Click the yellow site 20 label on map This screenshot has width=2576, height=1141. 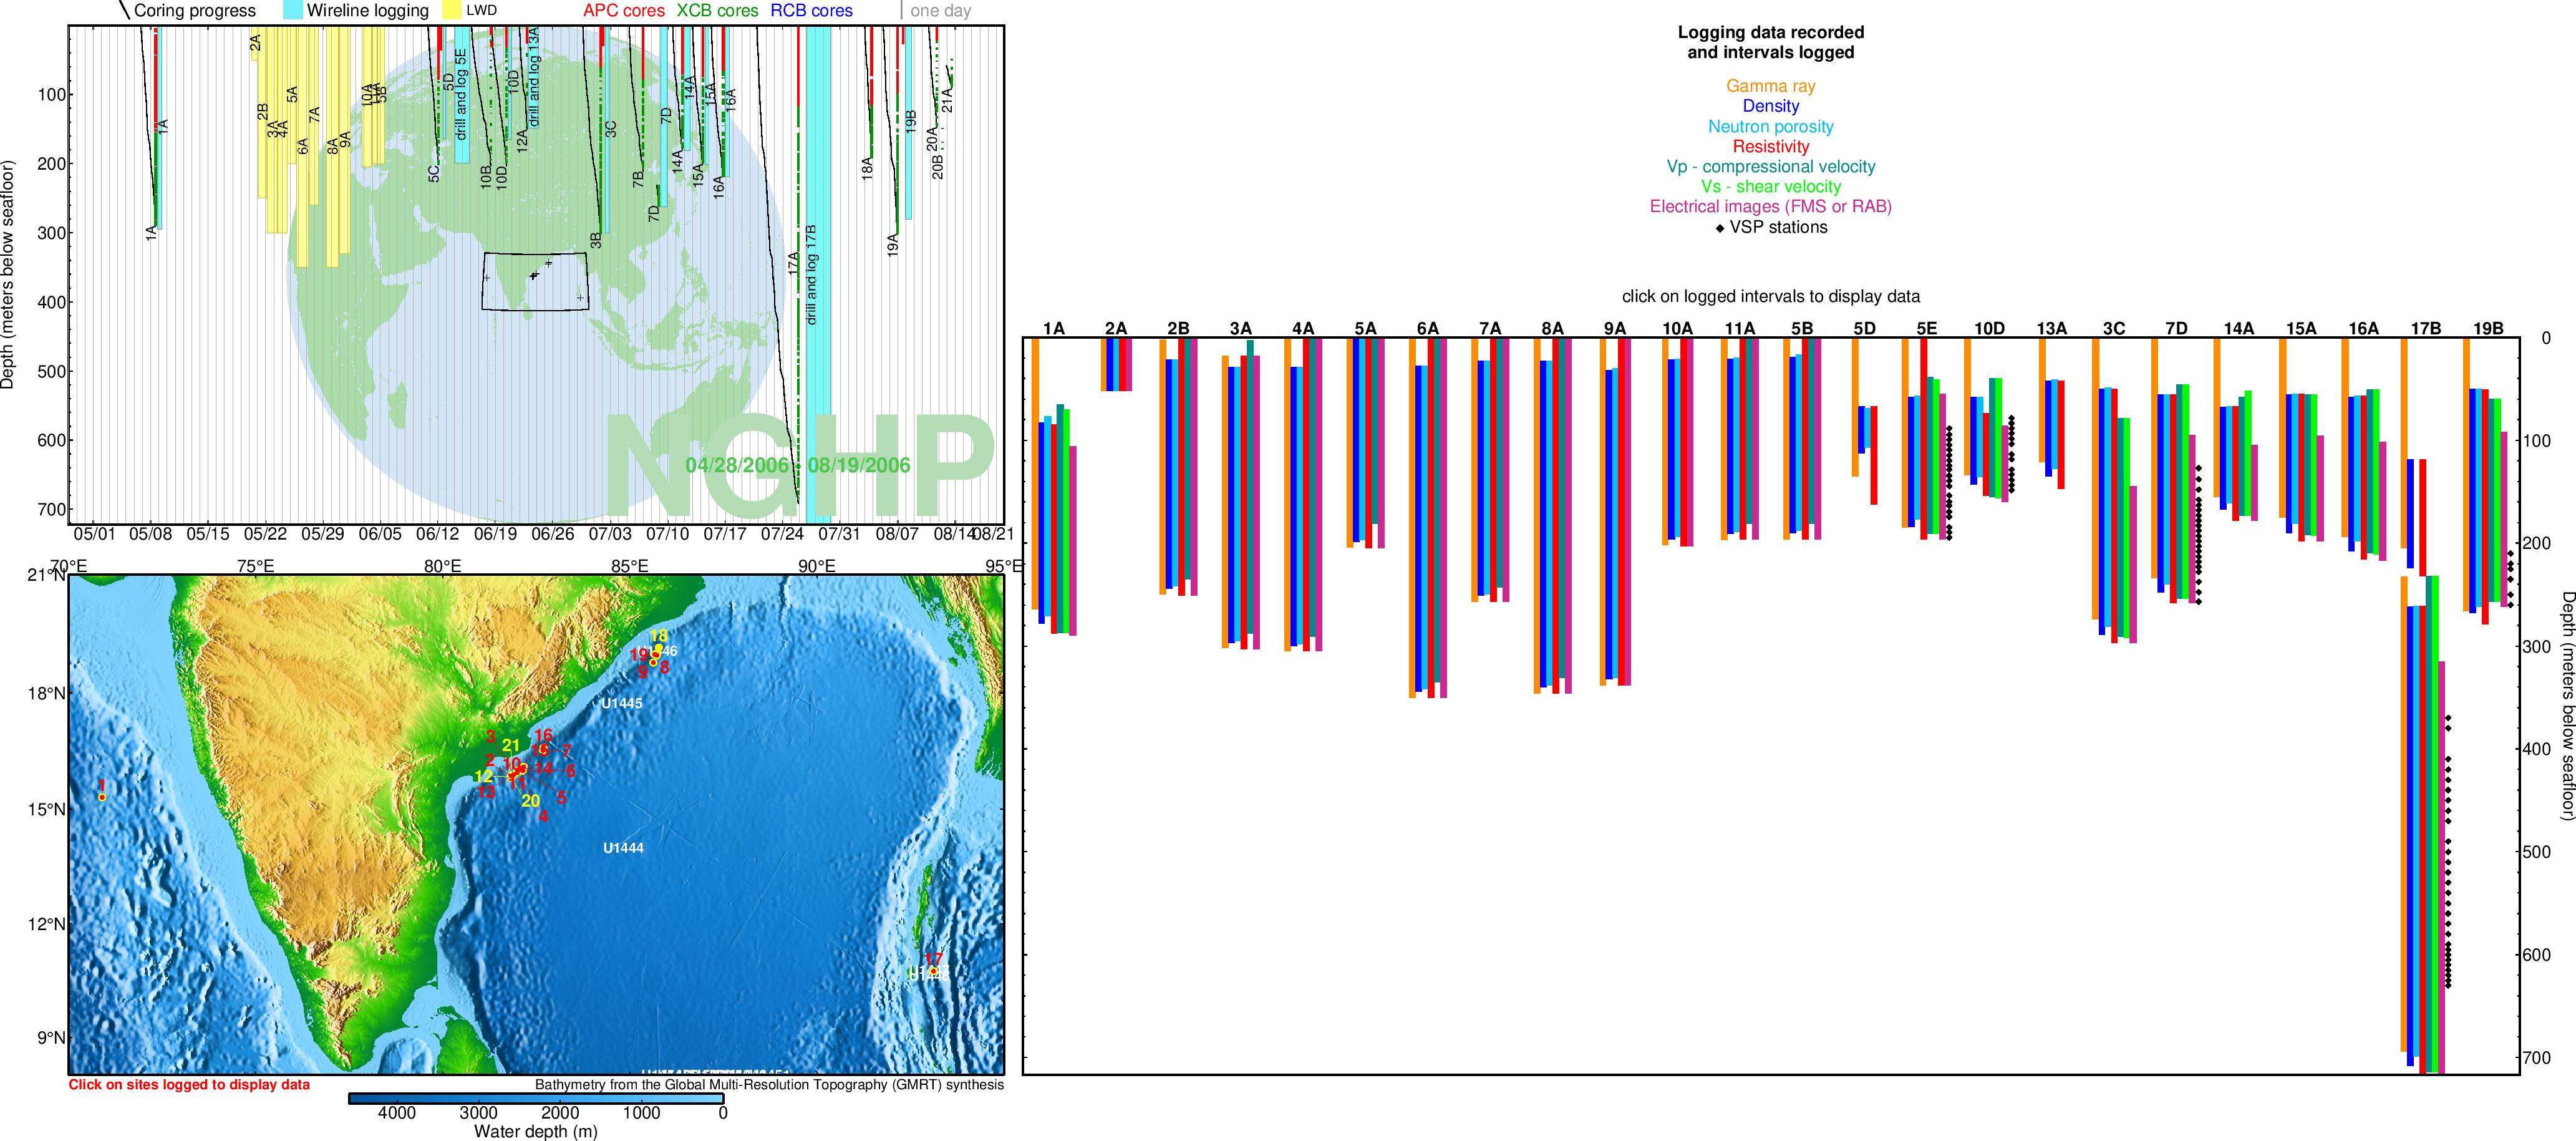coord(531,801)
